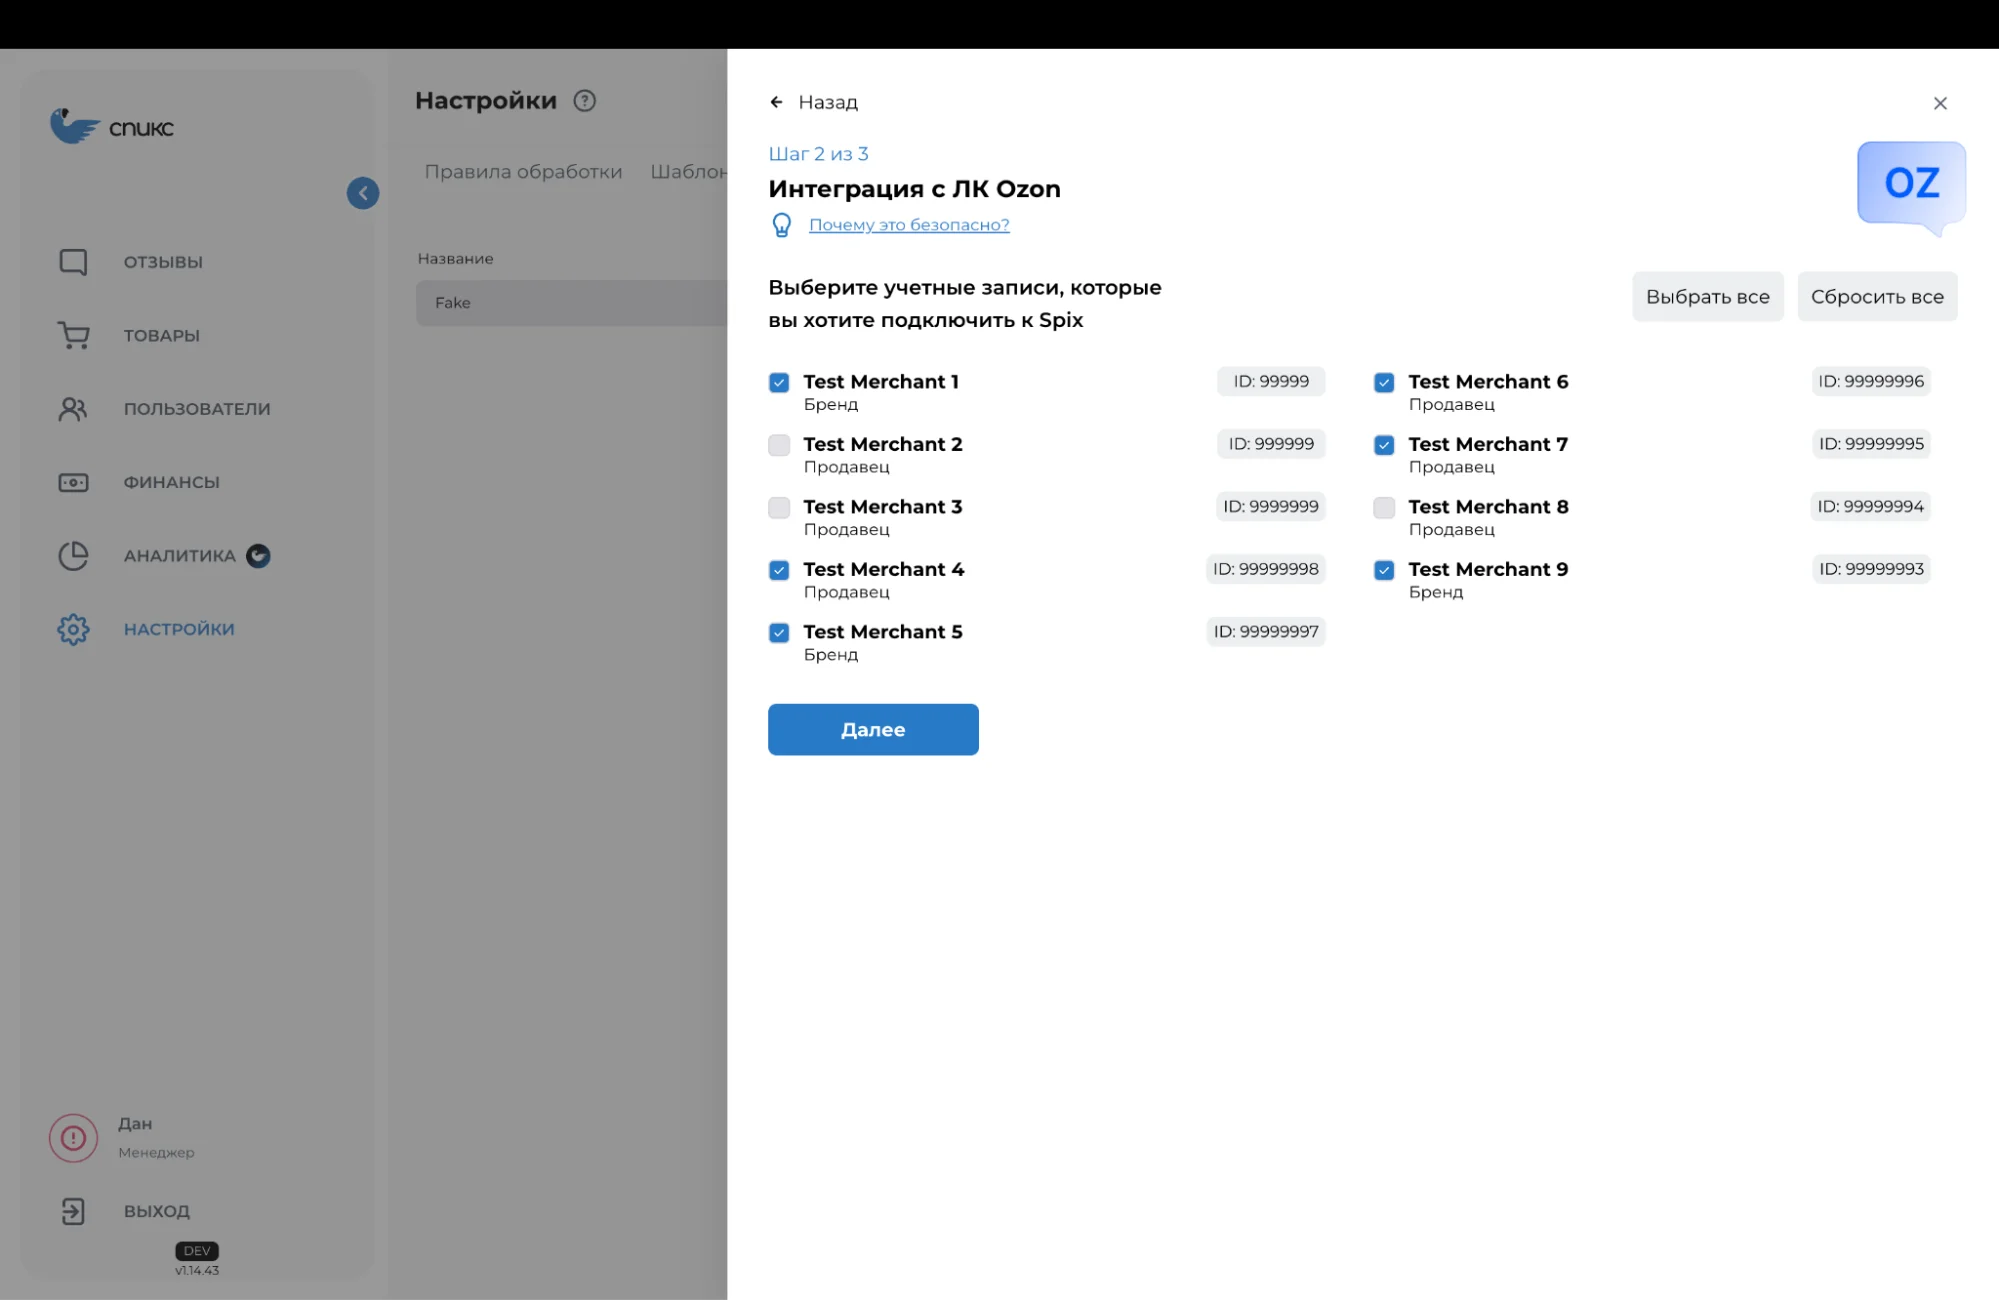The height and width of the screenshot is (1301, 1999).
Task: Open the Analytics pie chart icon
Action: point(73,556)
